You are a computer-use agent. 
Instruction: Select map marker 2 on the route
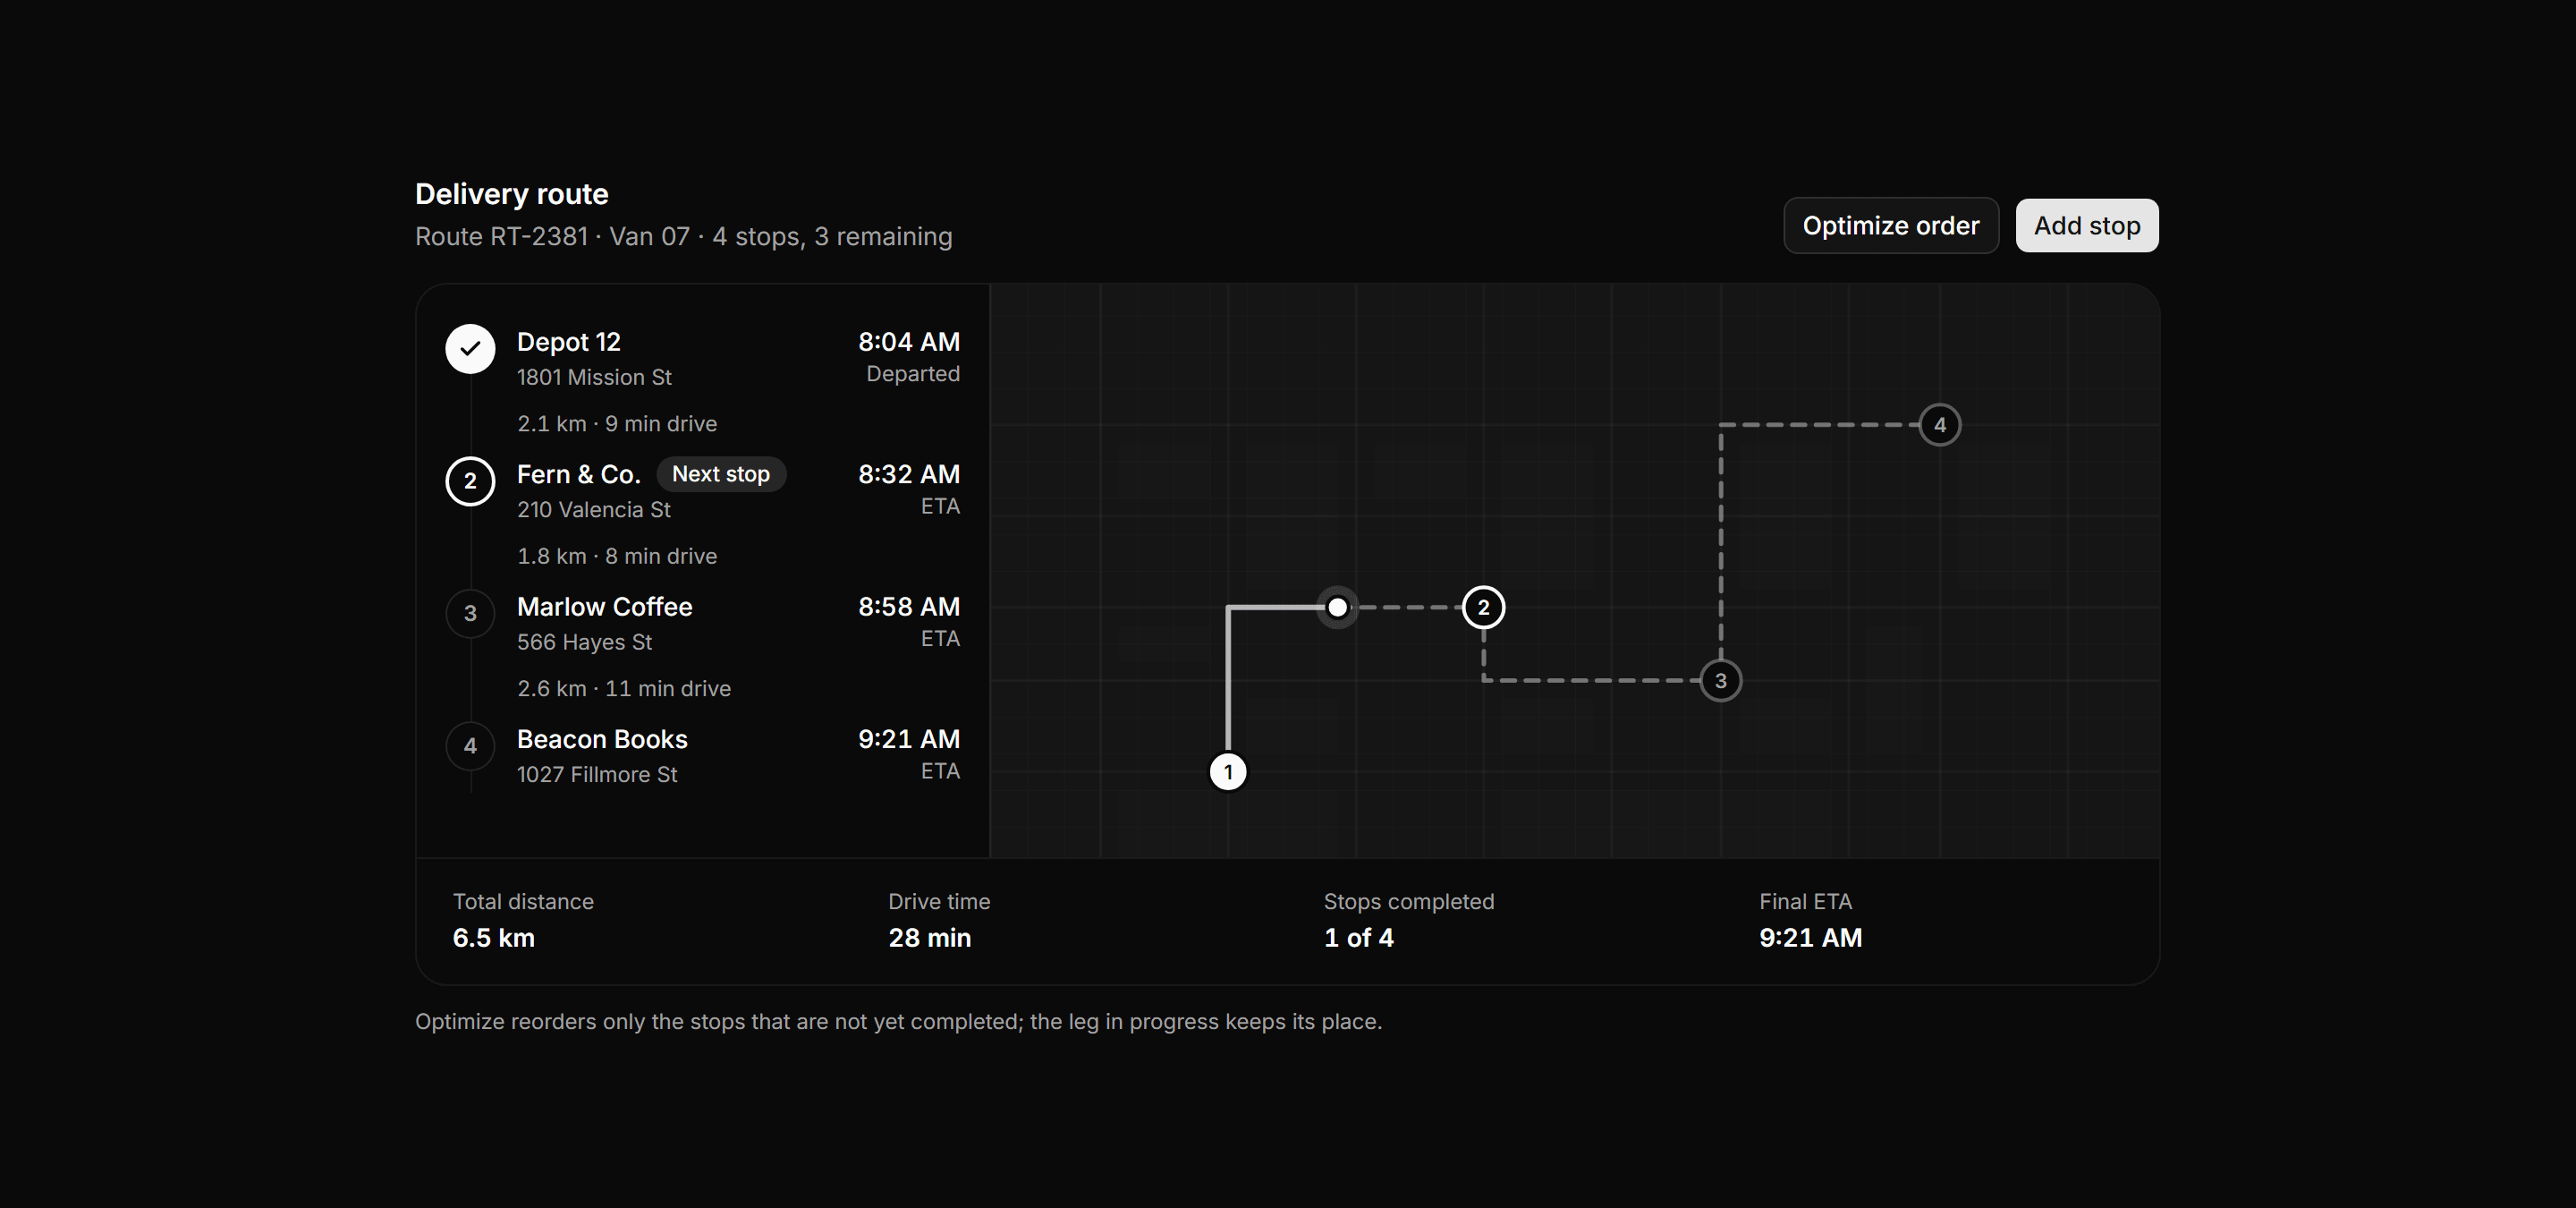click(1483, 607)
